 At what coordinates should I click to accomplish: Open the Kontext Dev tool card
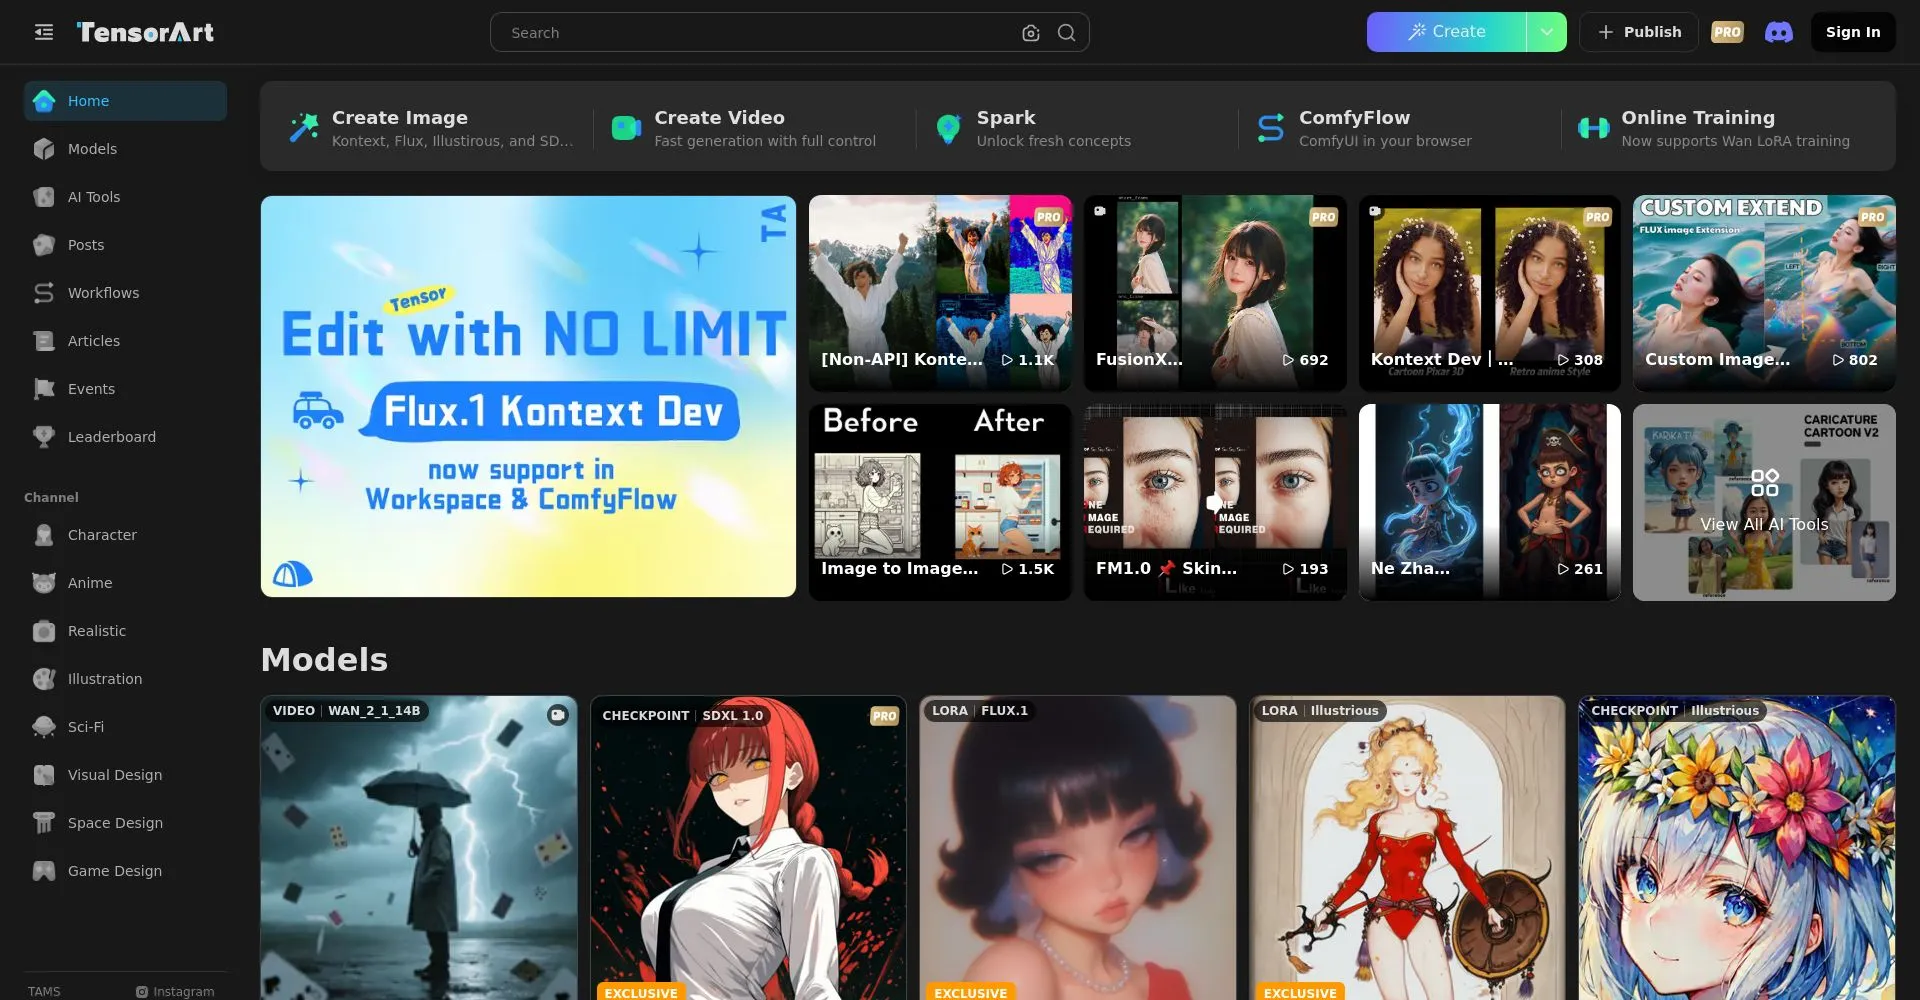[x=1490, y=293]
